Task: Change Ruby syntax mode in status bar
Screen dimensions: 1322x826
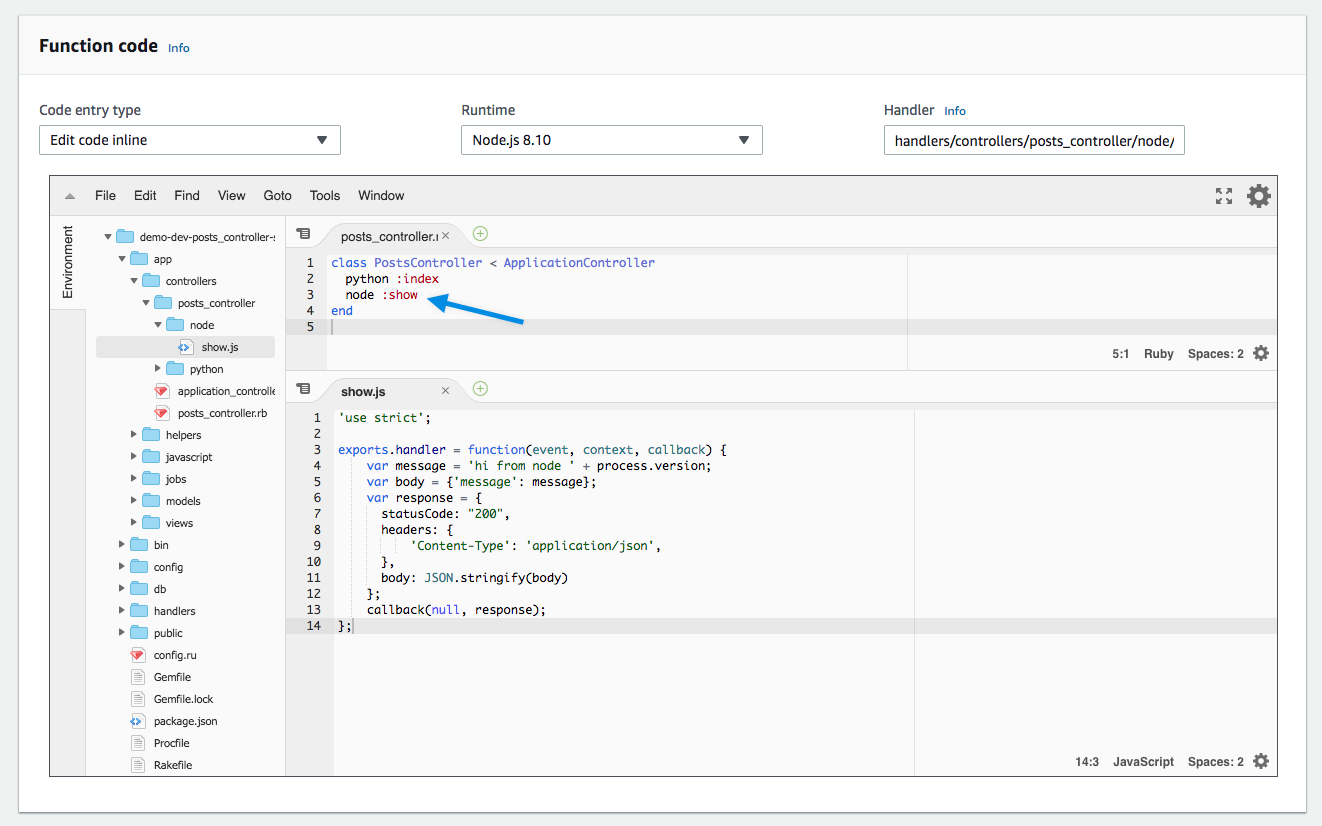Action: pyautogui.click(x=1159, y=353)
